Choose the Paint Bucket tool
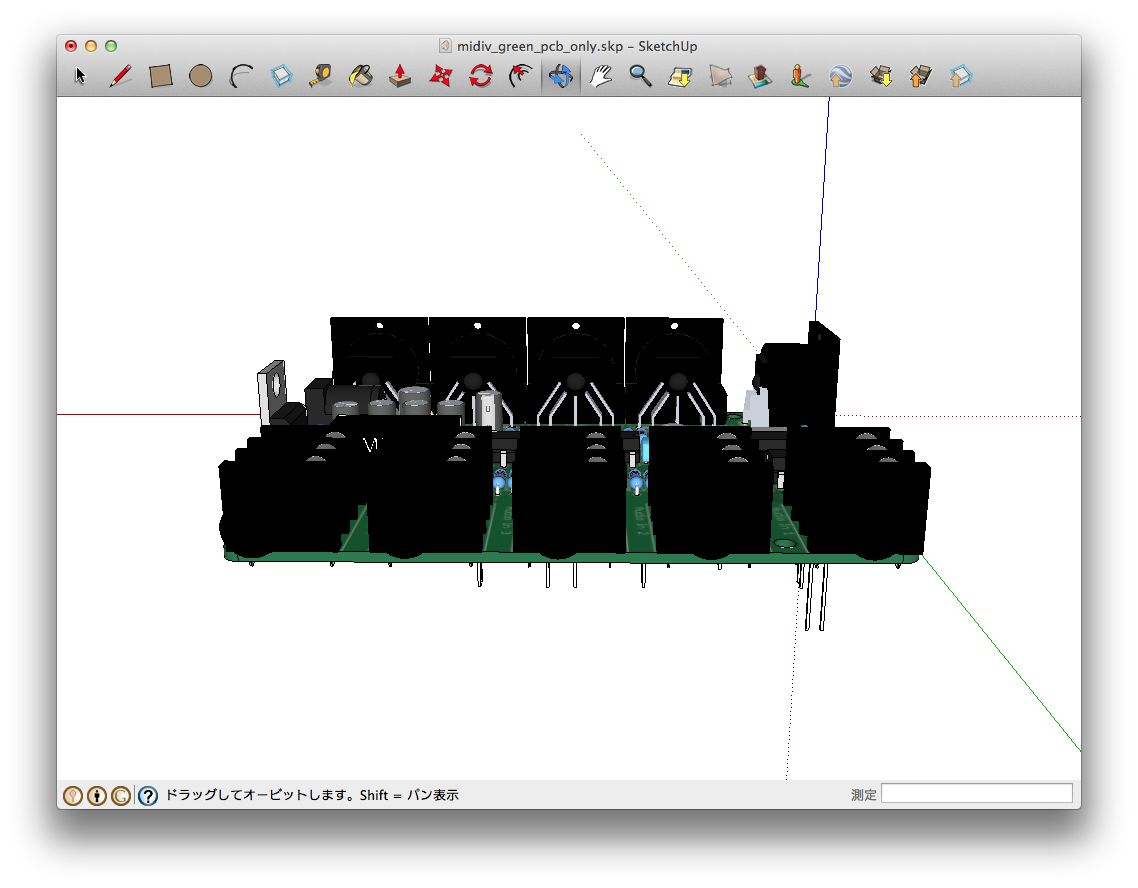The image size is (1138, 888). click(361, 76)
